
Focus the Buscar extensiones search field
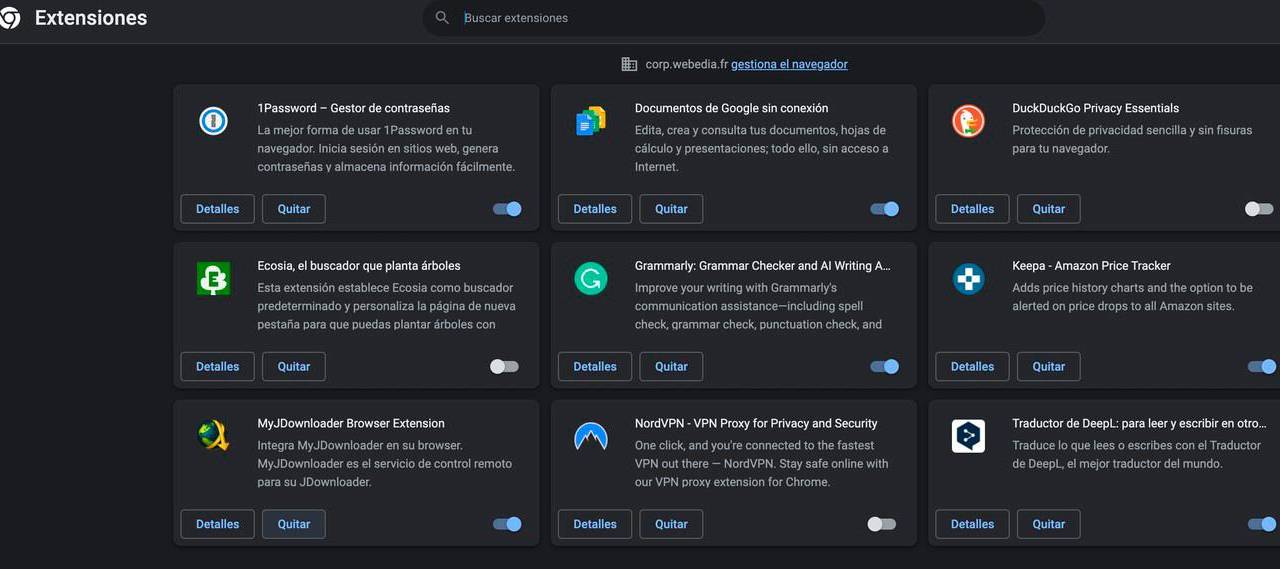[x=734, y=18]
